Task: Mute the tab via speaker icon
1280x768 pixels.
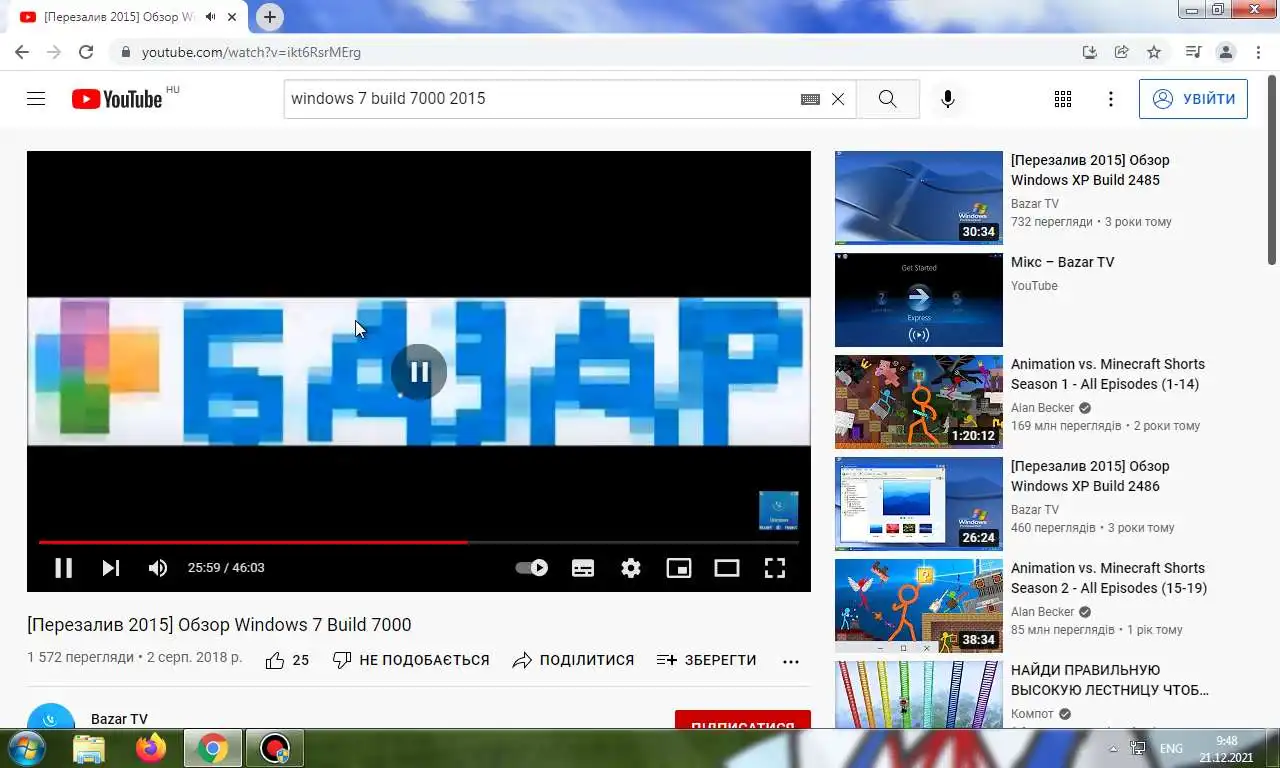Action: tap(211, 17)
